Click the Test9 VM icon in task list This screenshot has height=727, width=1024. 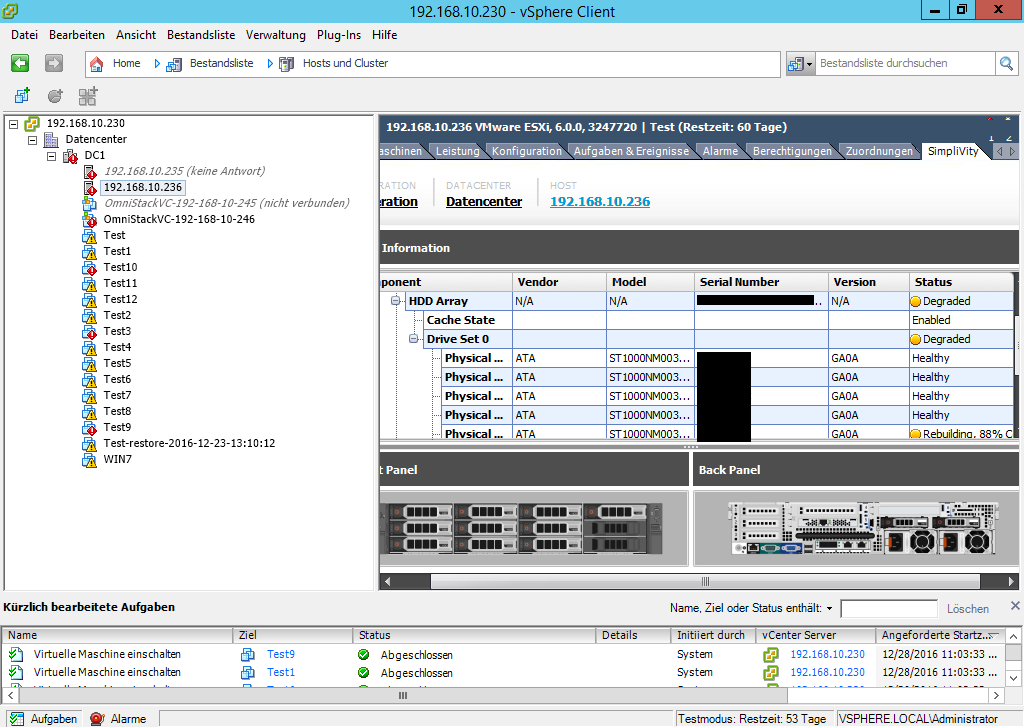coord(248,654)
